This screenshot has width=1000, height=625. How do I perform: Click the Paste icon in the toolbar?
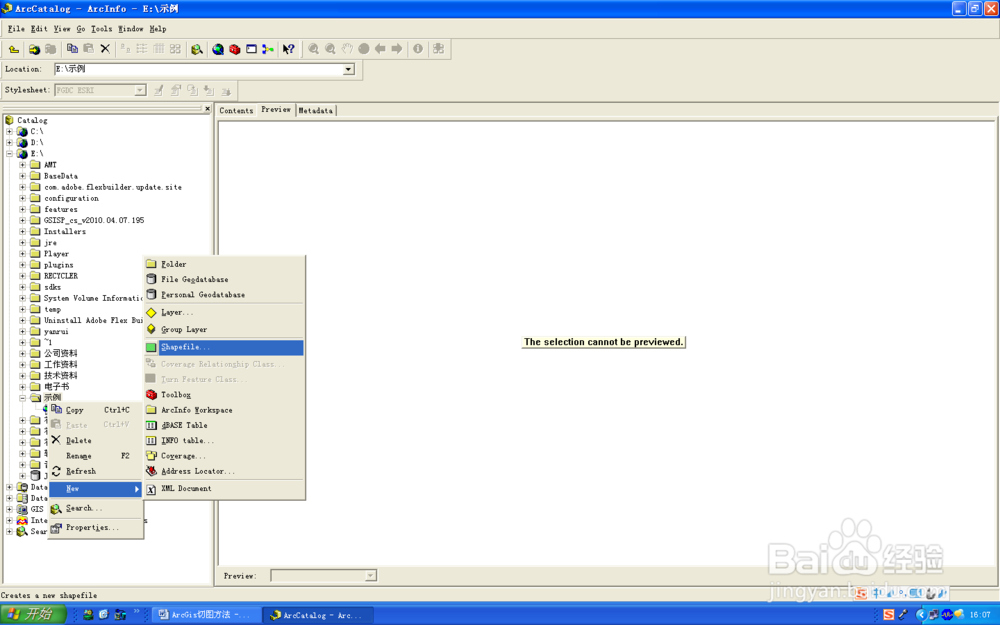pyautogui.click(x=89, y=49)
